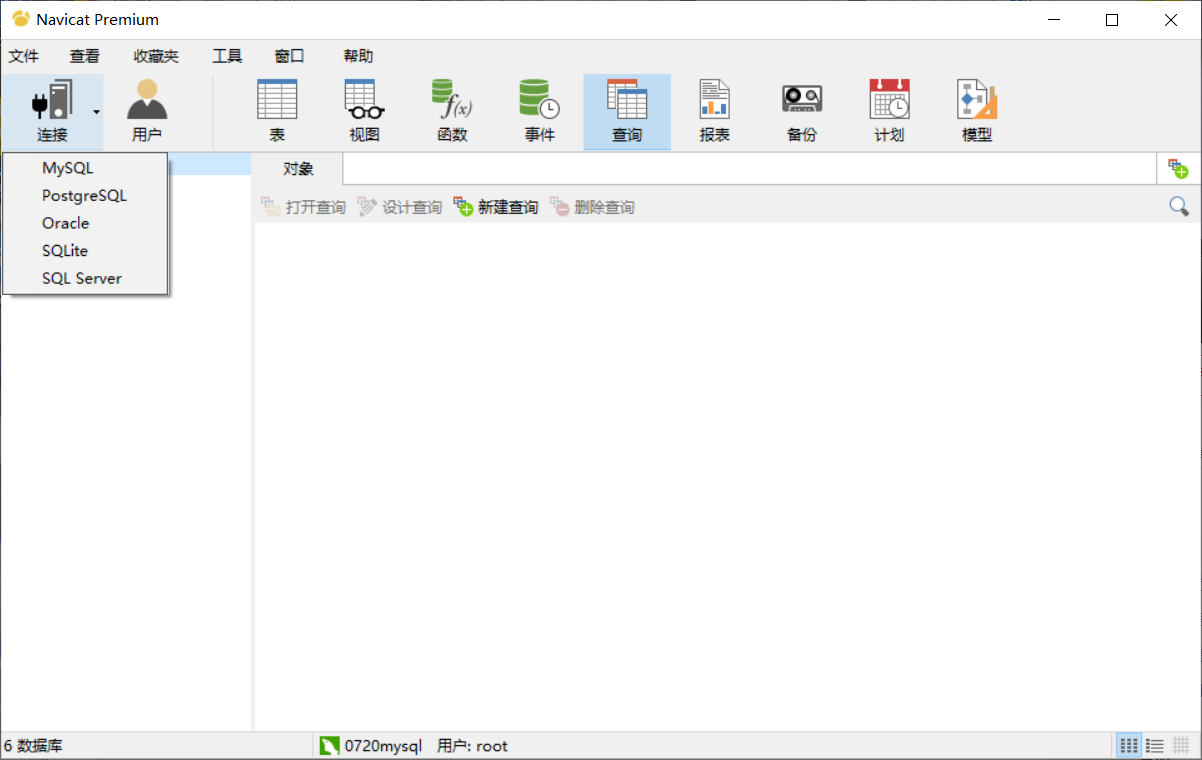Open the 工具 (Tools) menu
This screenshot has height=760, width=1202.
[226, 56]
